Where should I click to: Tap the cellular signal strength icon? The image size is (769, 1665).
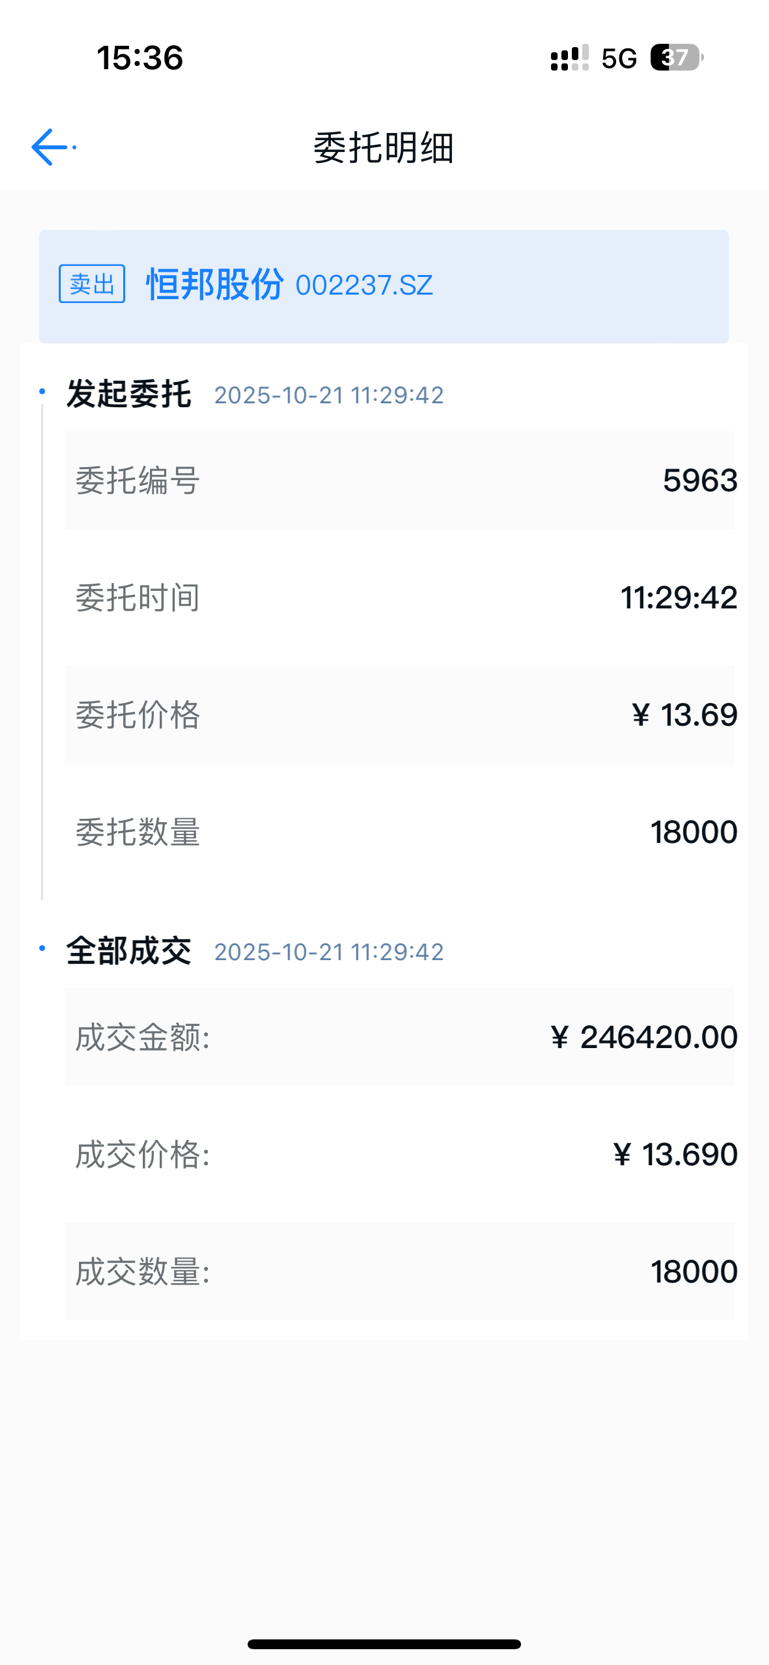(x=569, y=58)
